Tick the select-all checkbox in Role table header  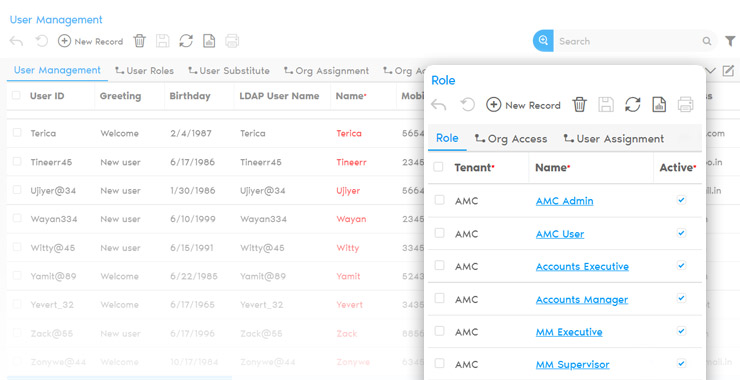tap(438, 167)
